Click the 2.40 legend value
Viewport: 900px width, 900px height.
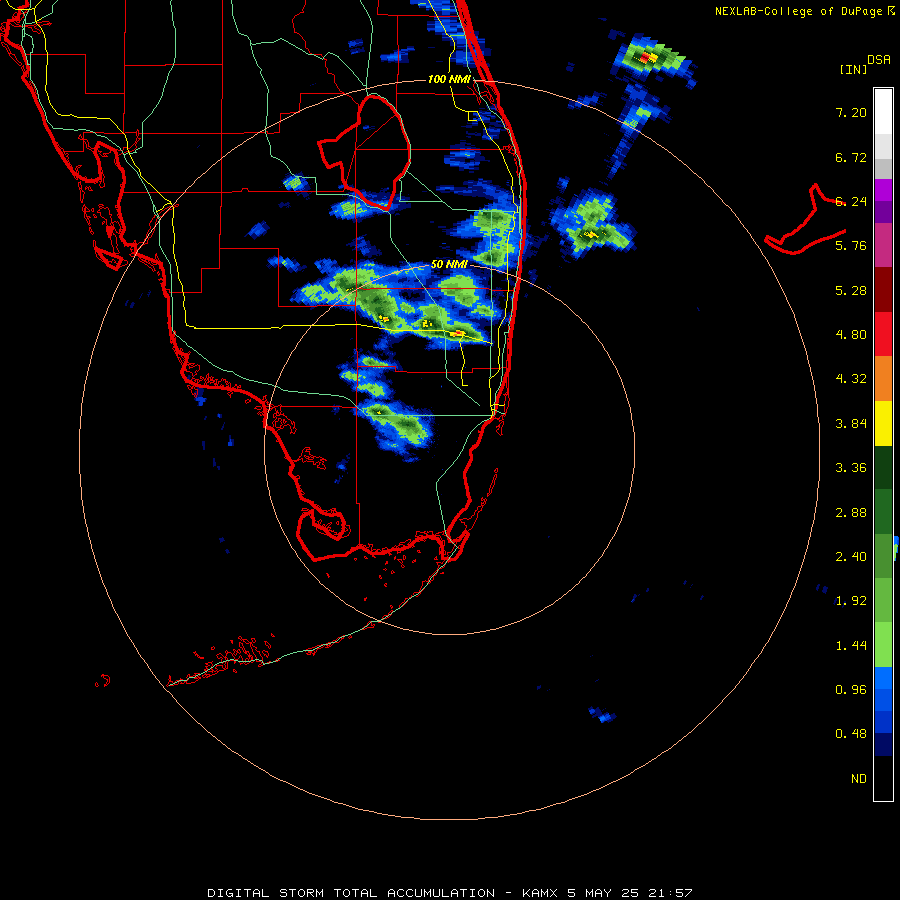(x=851, y=557)
